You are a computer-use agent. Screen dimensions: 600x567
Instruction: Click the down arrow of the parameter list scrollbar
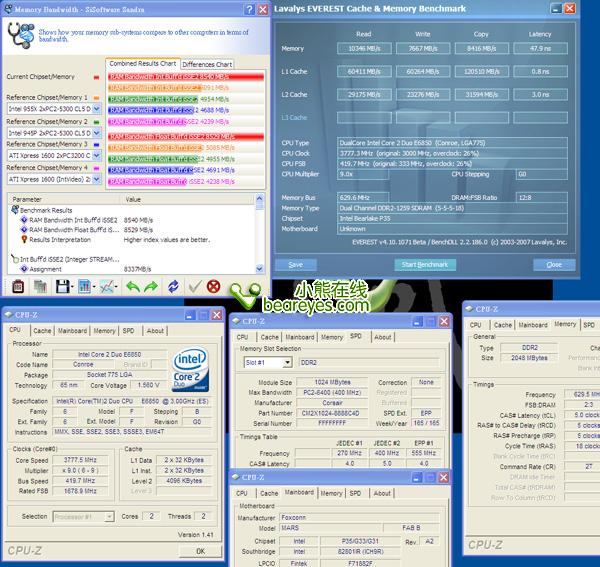(x=259, y=269)
